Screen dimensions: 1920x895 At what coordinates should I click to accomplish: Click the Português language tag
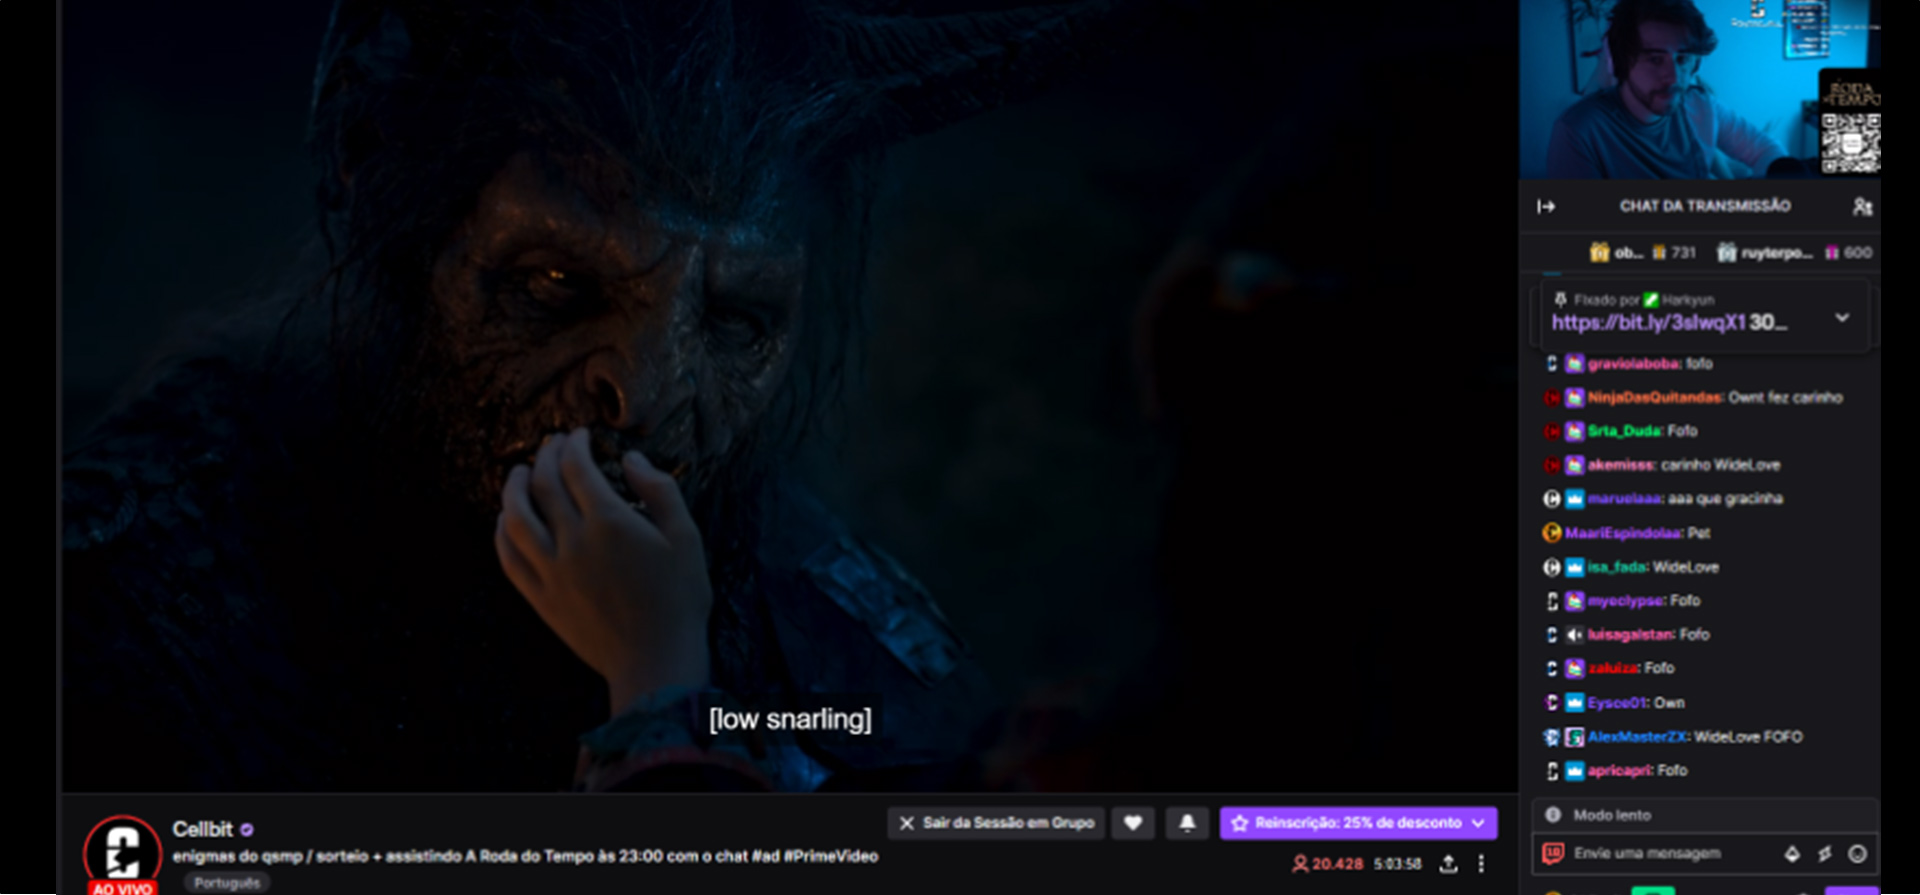227,883
